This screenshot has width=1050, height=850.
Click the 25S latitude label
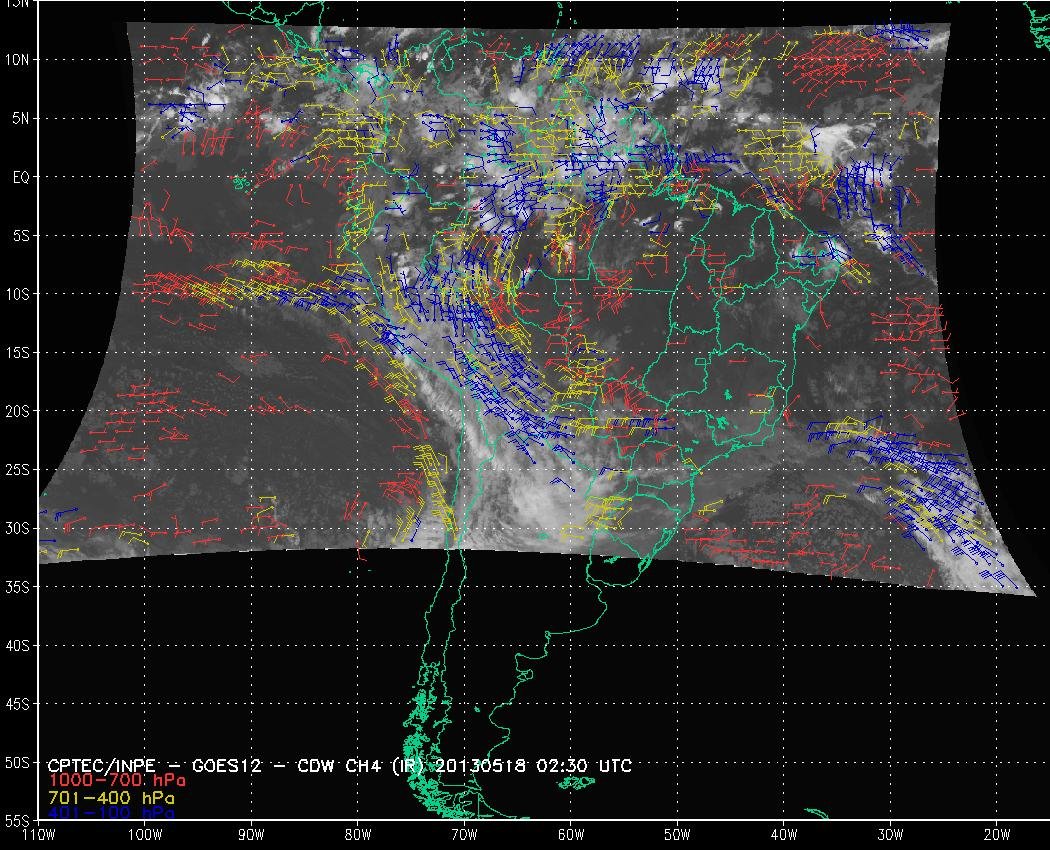tap(17, 470)
